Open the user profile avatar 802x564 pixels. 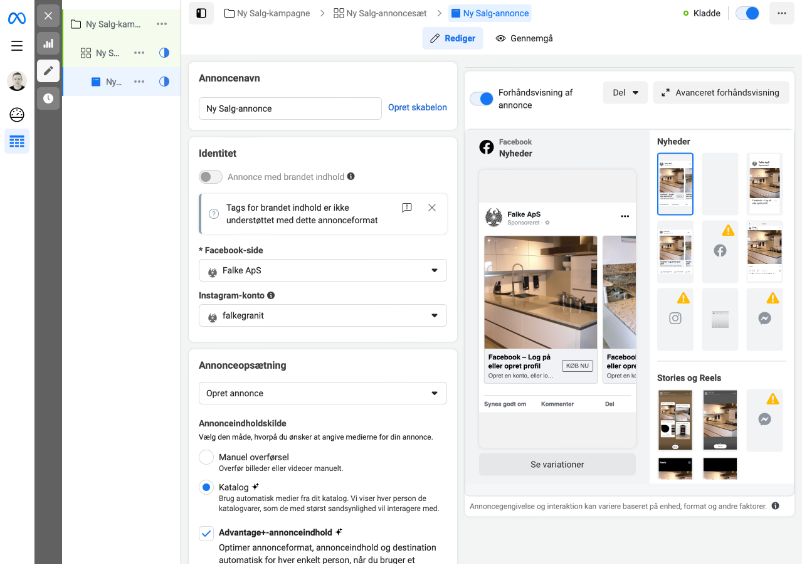17,81
